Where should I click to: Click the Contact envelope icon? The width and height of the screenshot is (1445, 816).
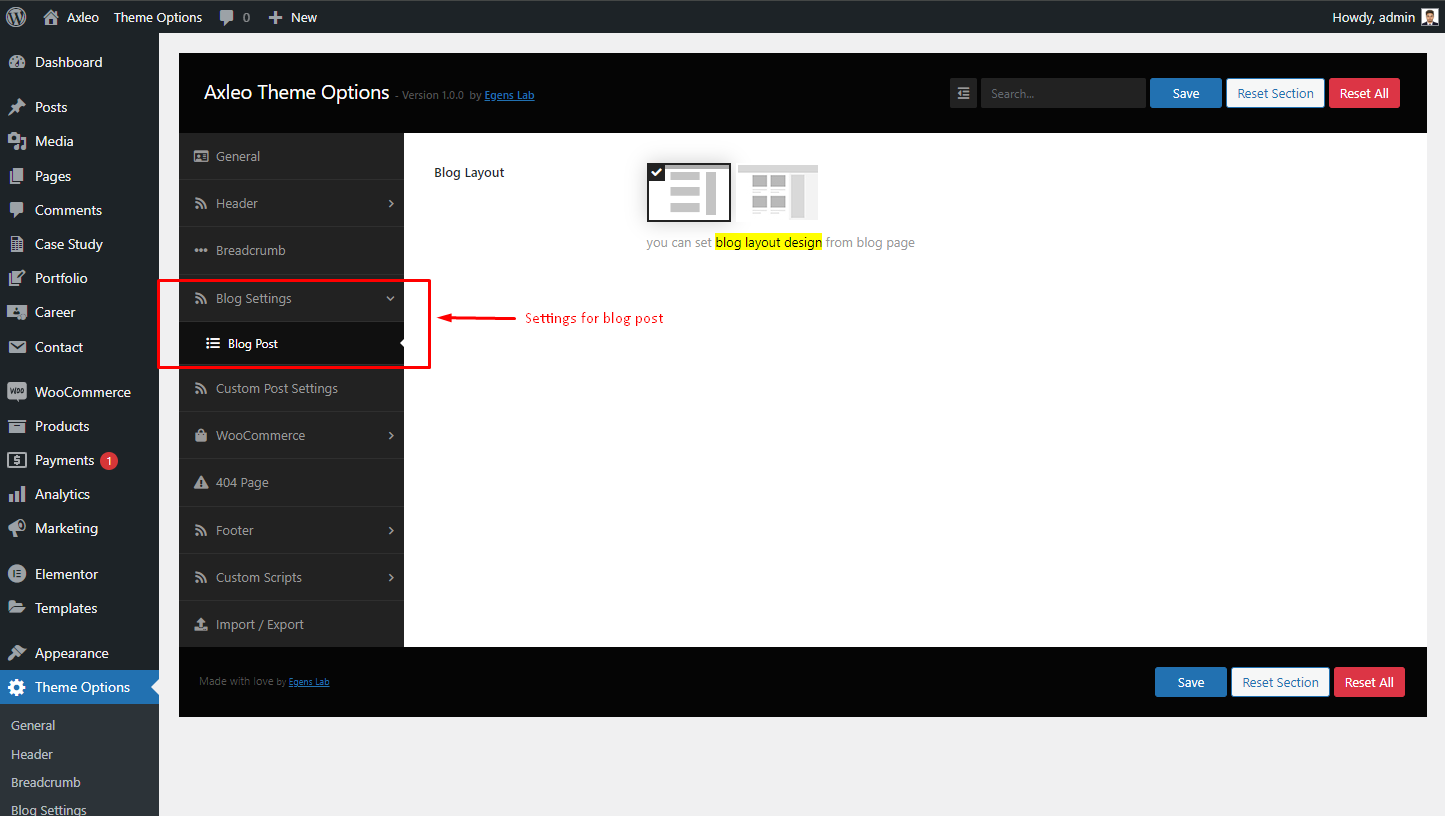16,347
